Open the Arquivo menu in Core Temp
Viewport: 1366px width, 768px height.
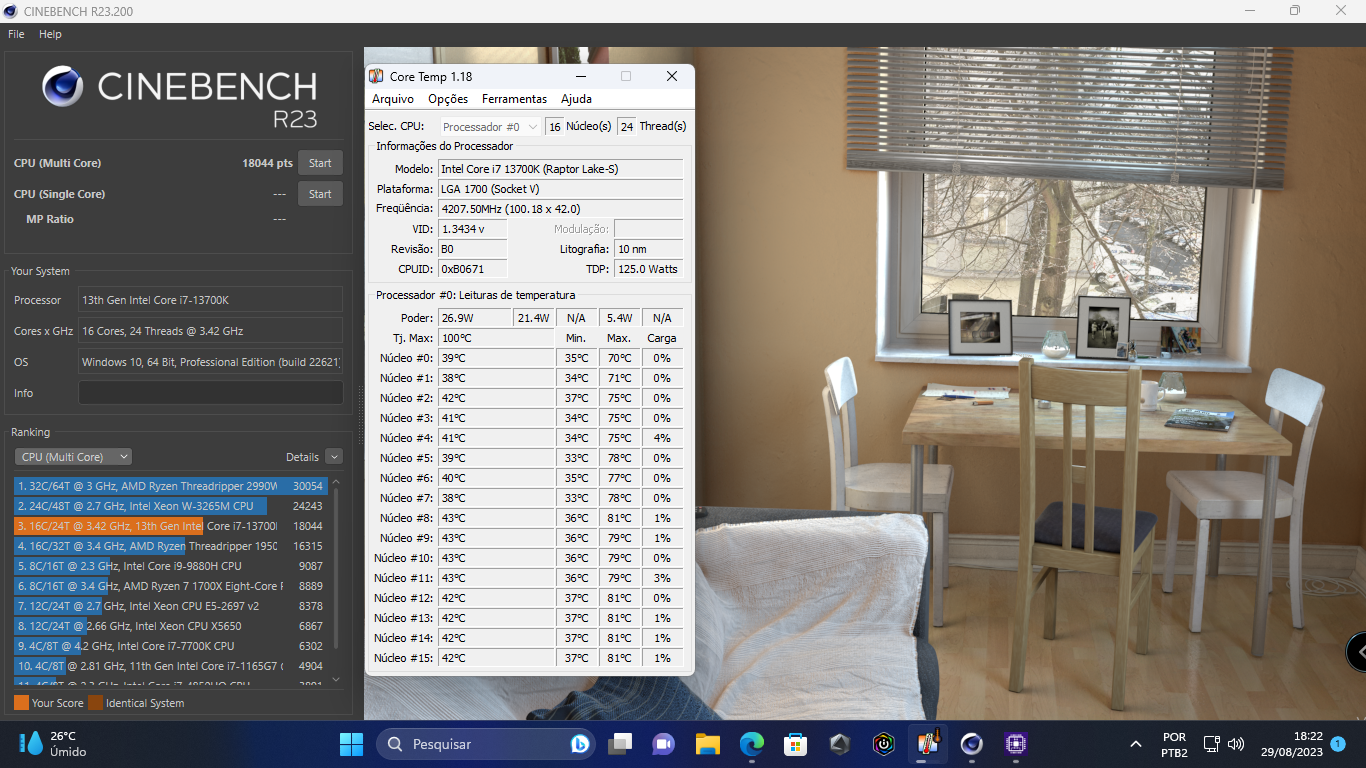(x=393, y=99)
